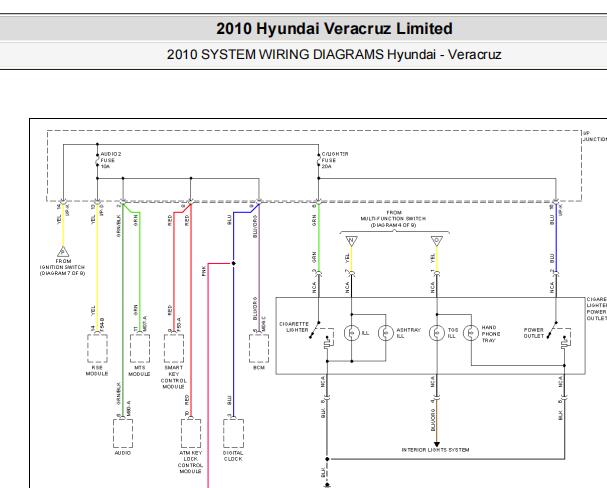Click the BCM connector box

[259, 348]
